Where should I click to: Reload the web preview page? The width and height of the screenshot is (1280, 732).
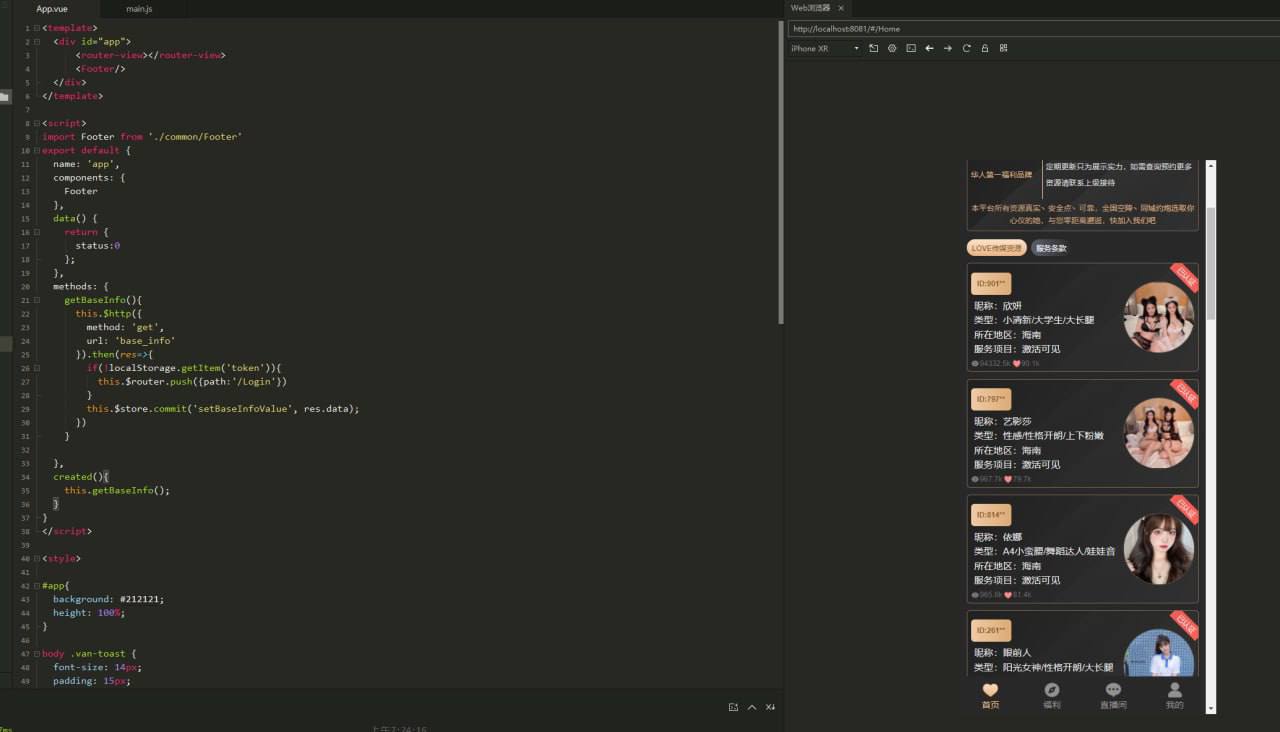(x=966, y=48)
